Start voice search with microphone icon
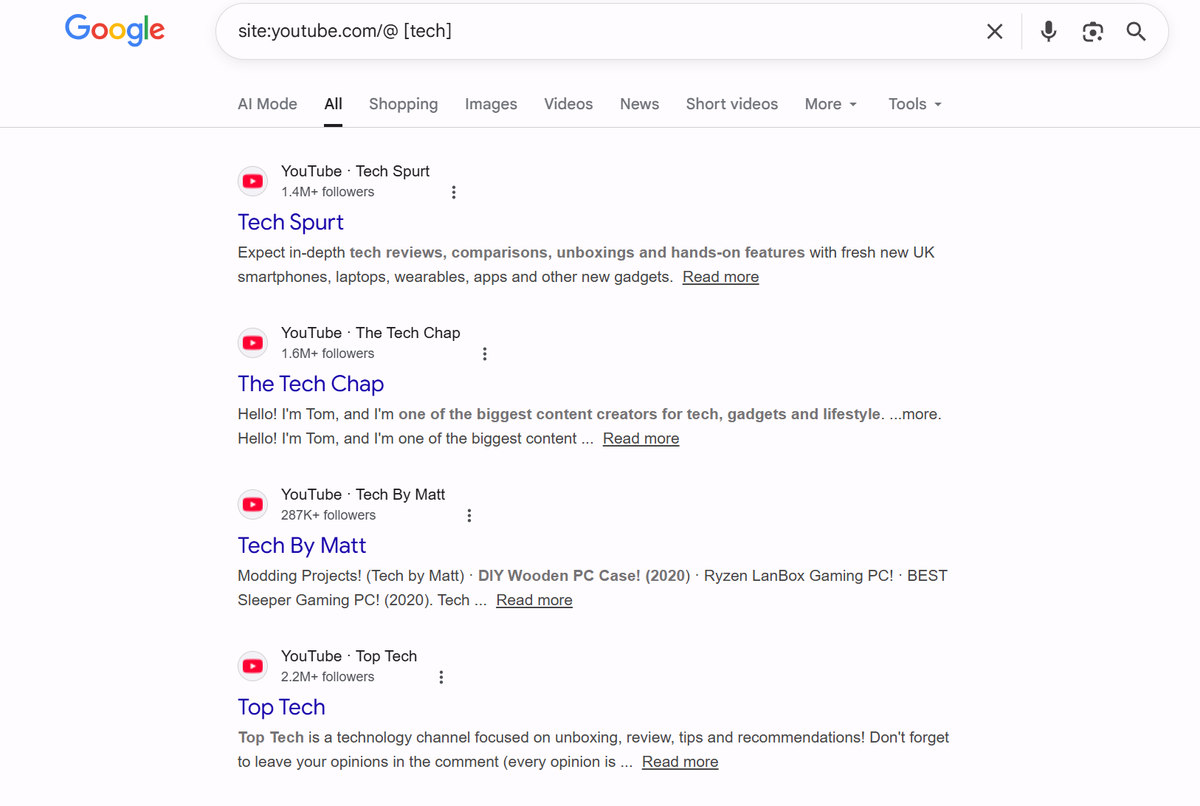The height and width of the screenshot is (806, 1200). 1048,31
